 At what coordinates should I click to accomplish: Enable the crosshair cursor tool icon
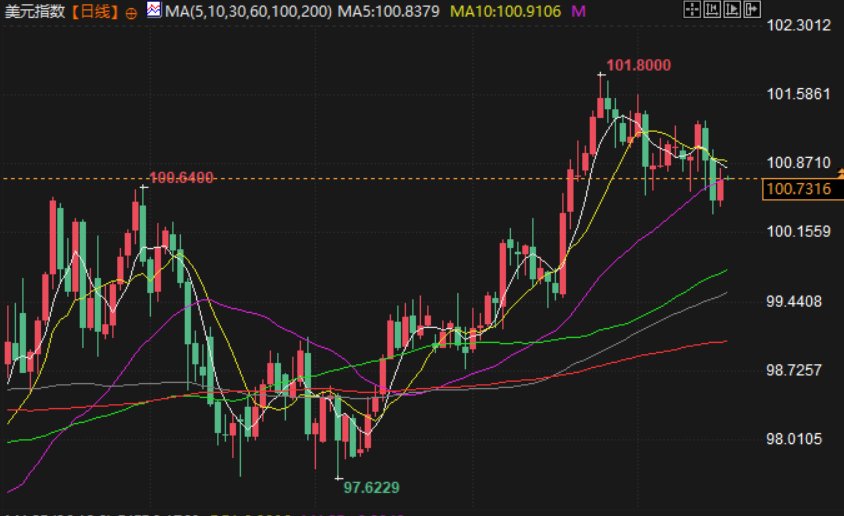[692, 9]
